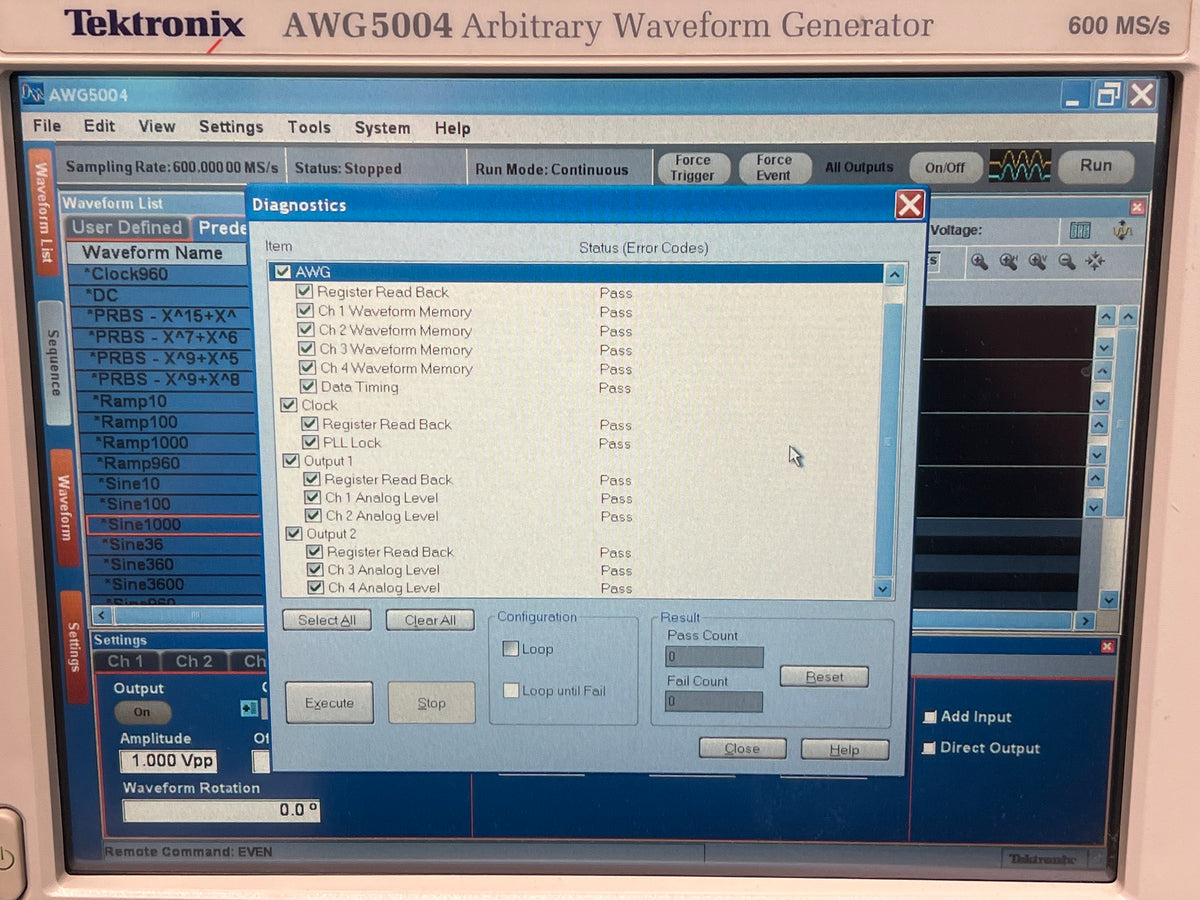Toggle the Ch 3 Analog Level checkbox
This screenshot has width=1200, height=900.
point(315,570)
